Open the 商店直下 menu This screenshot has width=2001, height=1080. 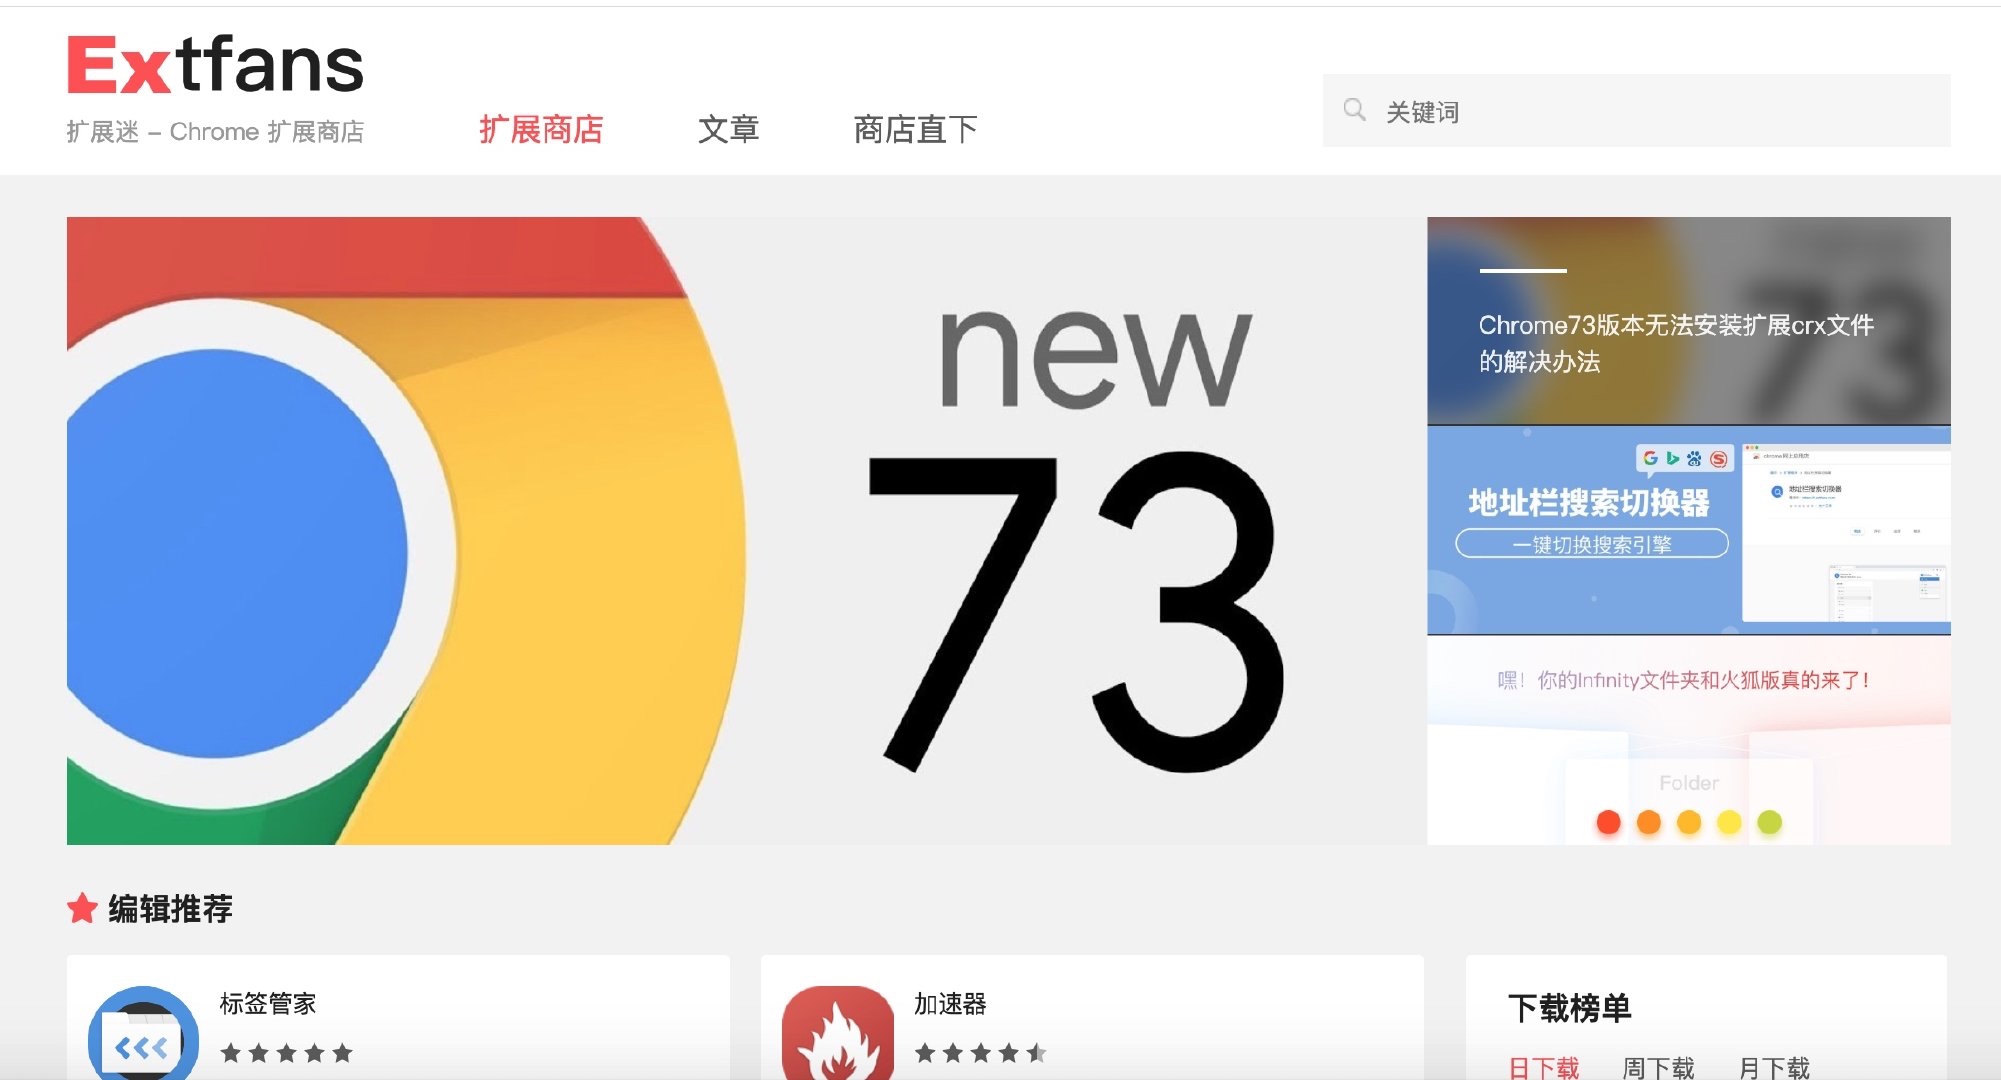915,129
